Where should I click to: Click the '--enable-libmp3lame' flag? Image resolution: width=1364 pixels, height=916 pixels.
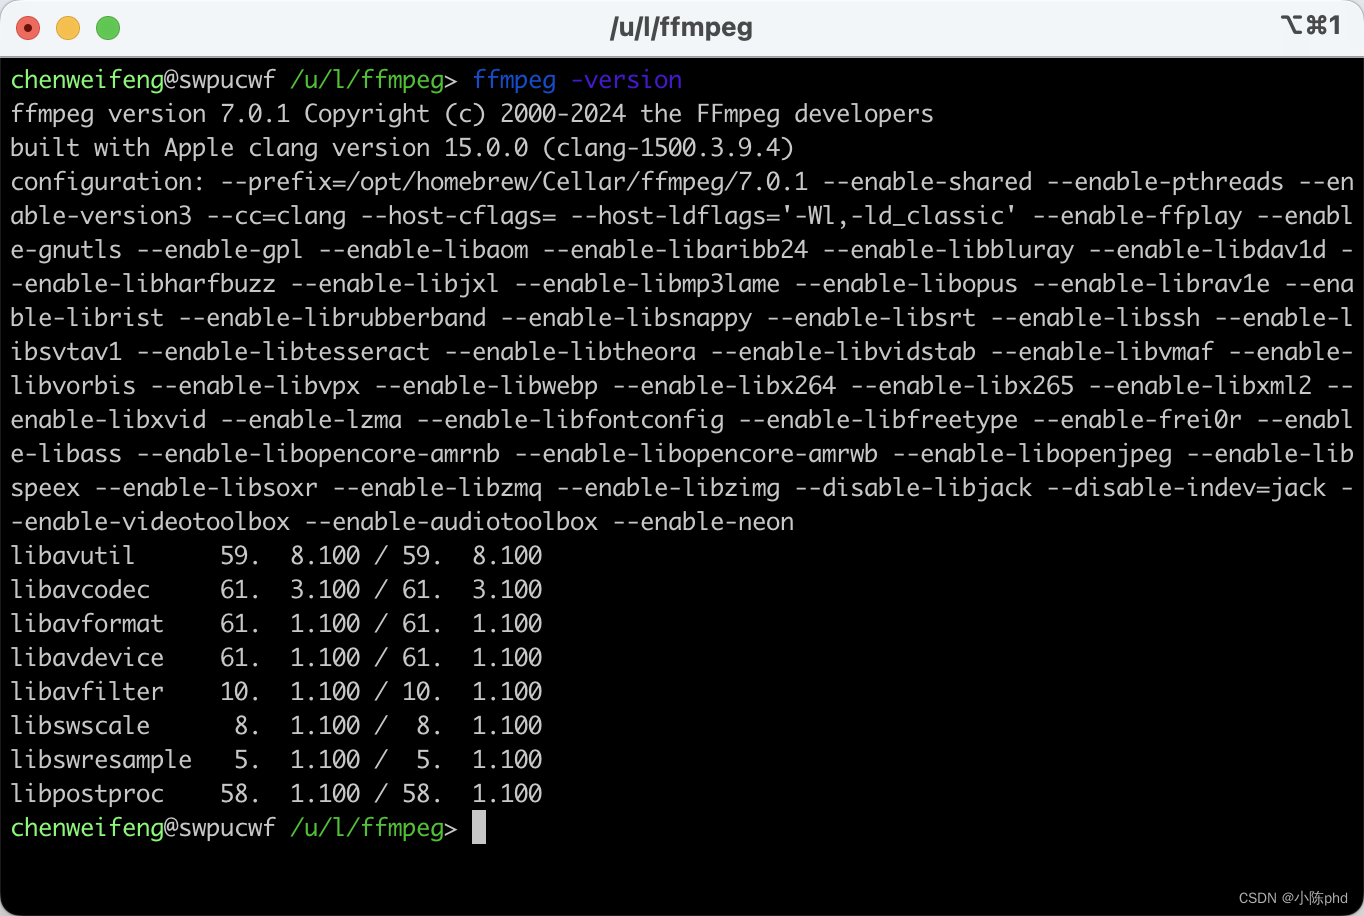point(647,284)
